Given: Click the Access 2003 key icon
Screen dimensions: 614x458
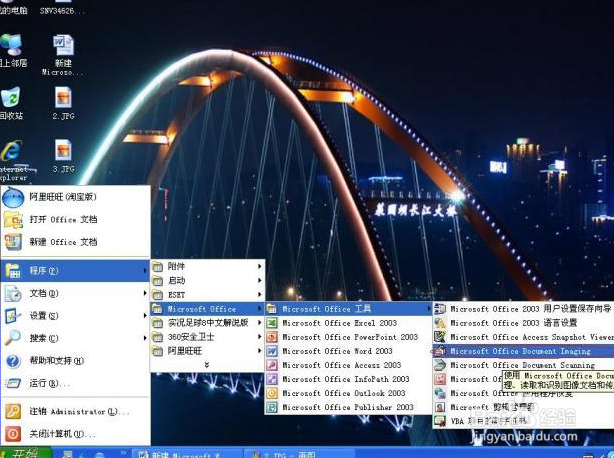Looking at the screenshot, I should pyautogui.click(x=272, y=365).
